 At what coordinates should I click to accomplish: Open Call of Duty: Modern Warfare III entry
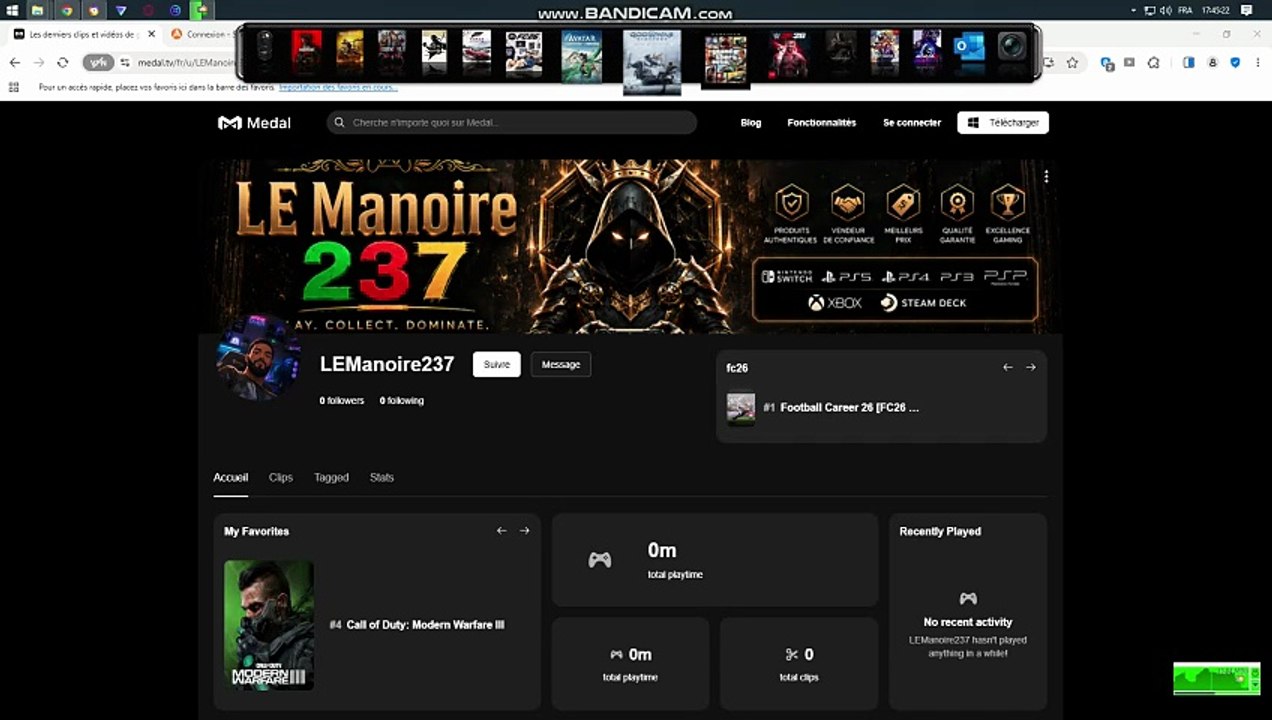(425, 625)
